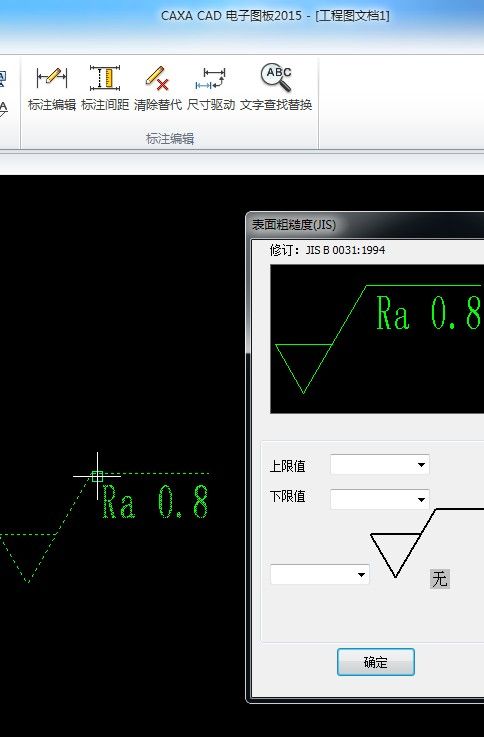Click the 表面粗糙度(JIS) dialog title bar
484x737 pixels.
[x=365, y=225]
